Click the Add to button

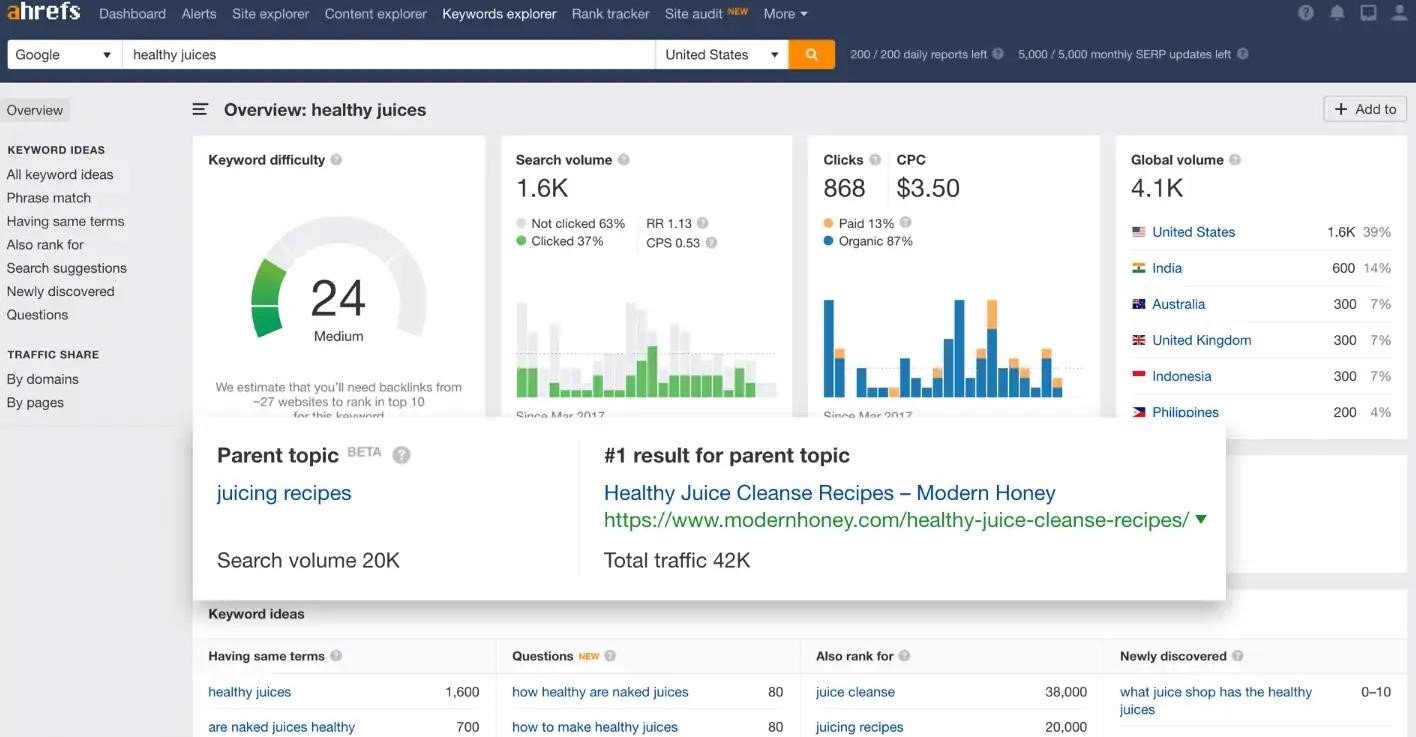coord(1364,109)
